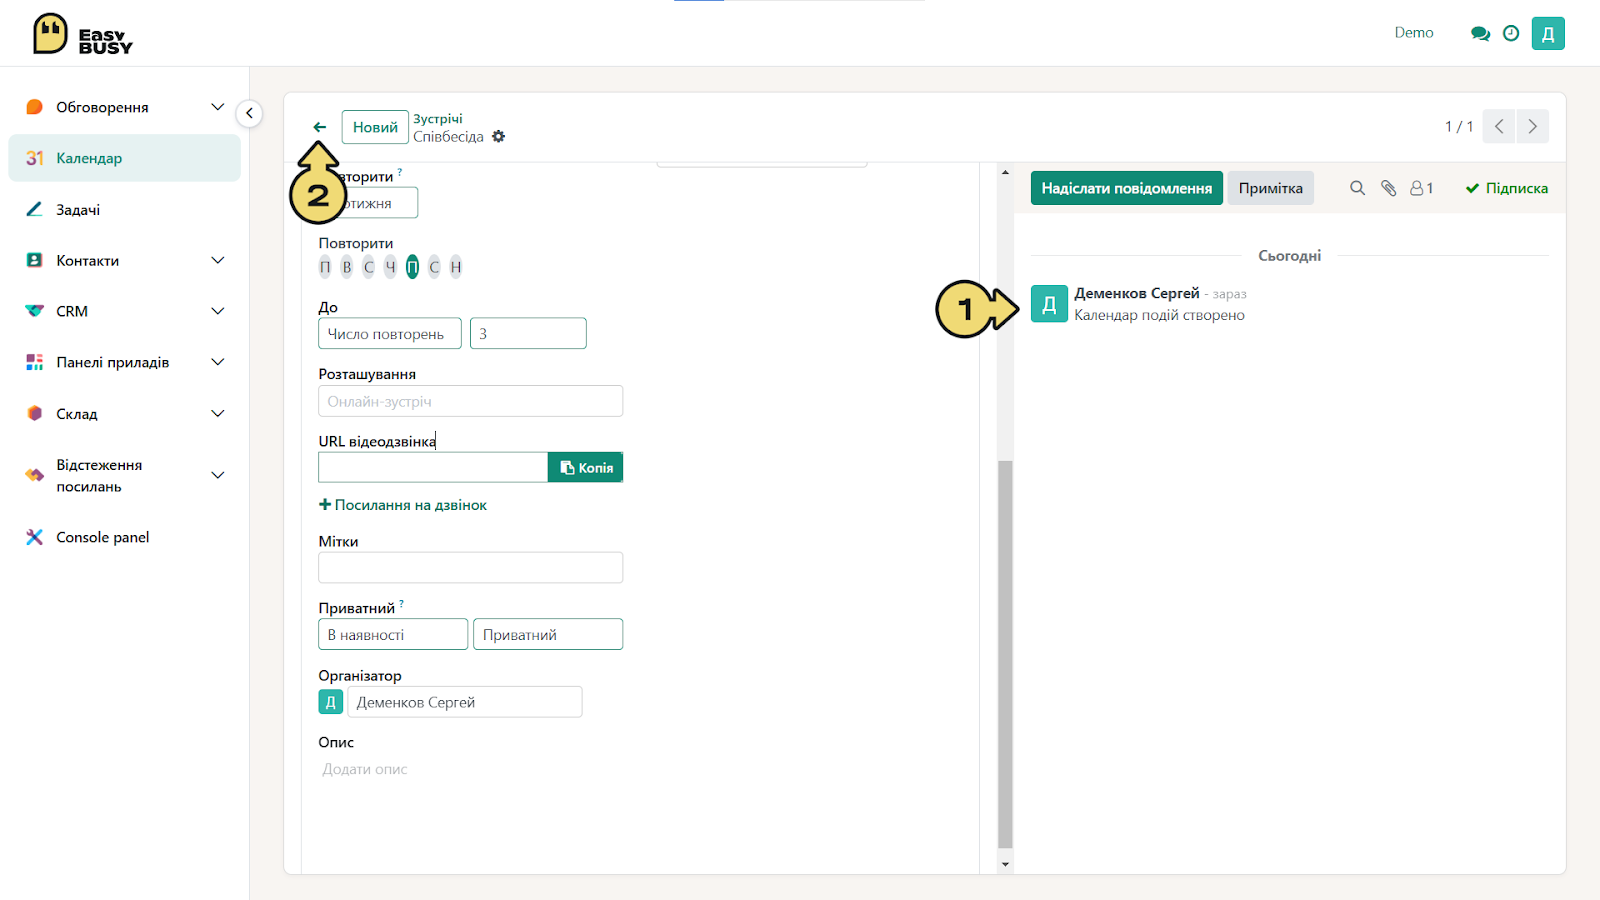This screenshot has height=900, width=1600.
Task: Collapse the sidebar with the chevron button
Action: 249,113
